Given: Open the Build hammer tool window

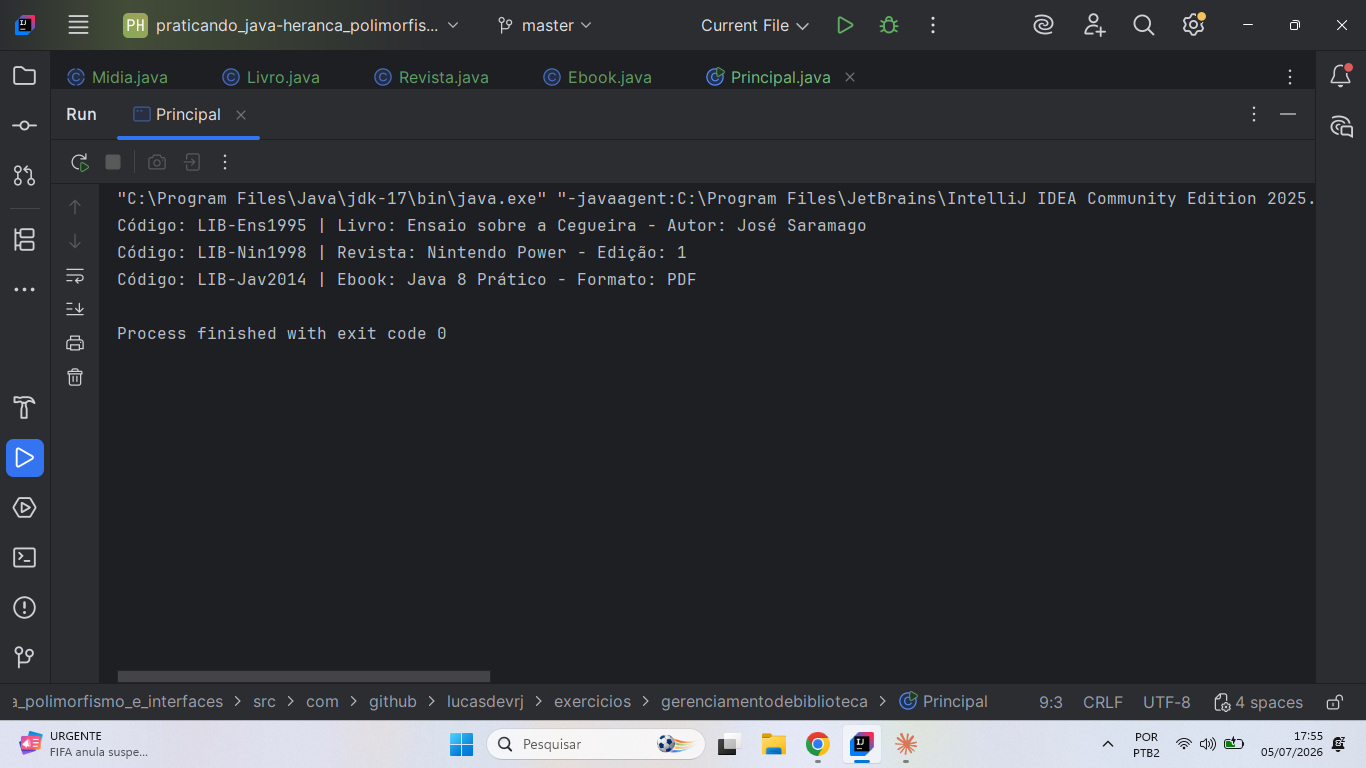Looking at the screenshot, I should [x=24, y=408].
